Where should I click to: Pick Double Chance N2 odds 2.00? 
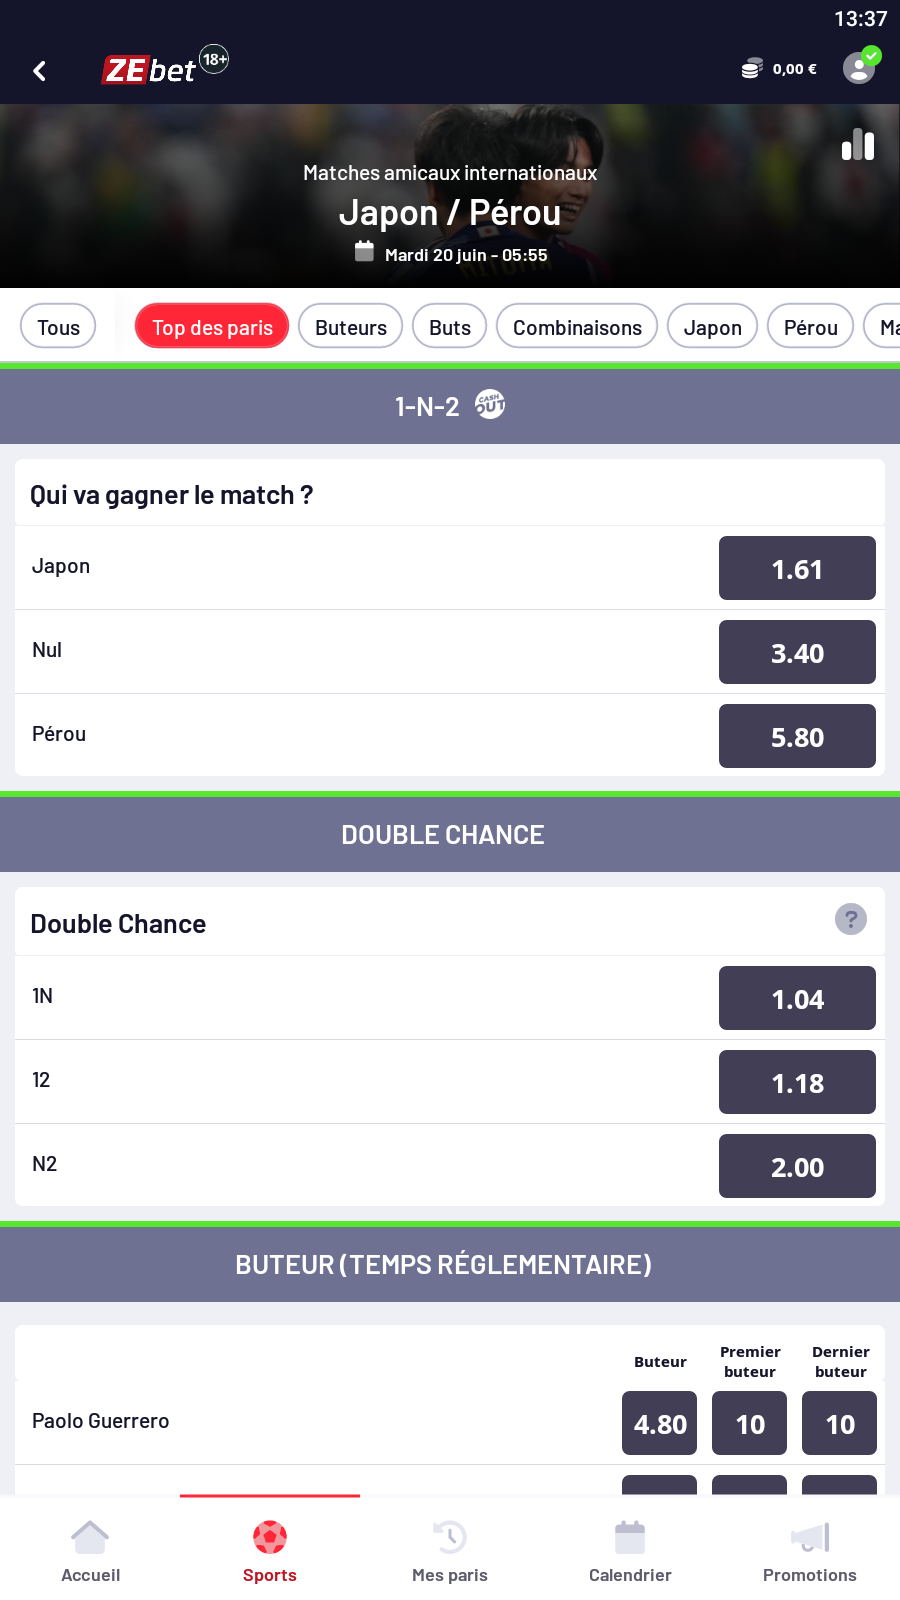pos(797,1167)
